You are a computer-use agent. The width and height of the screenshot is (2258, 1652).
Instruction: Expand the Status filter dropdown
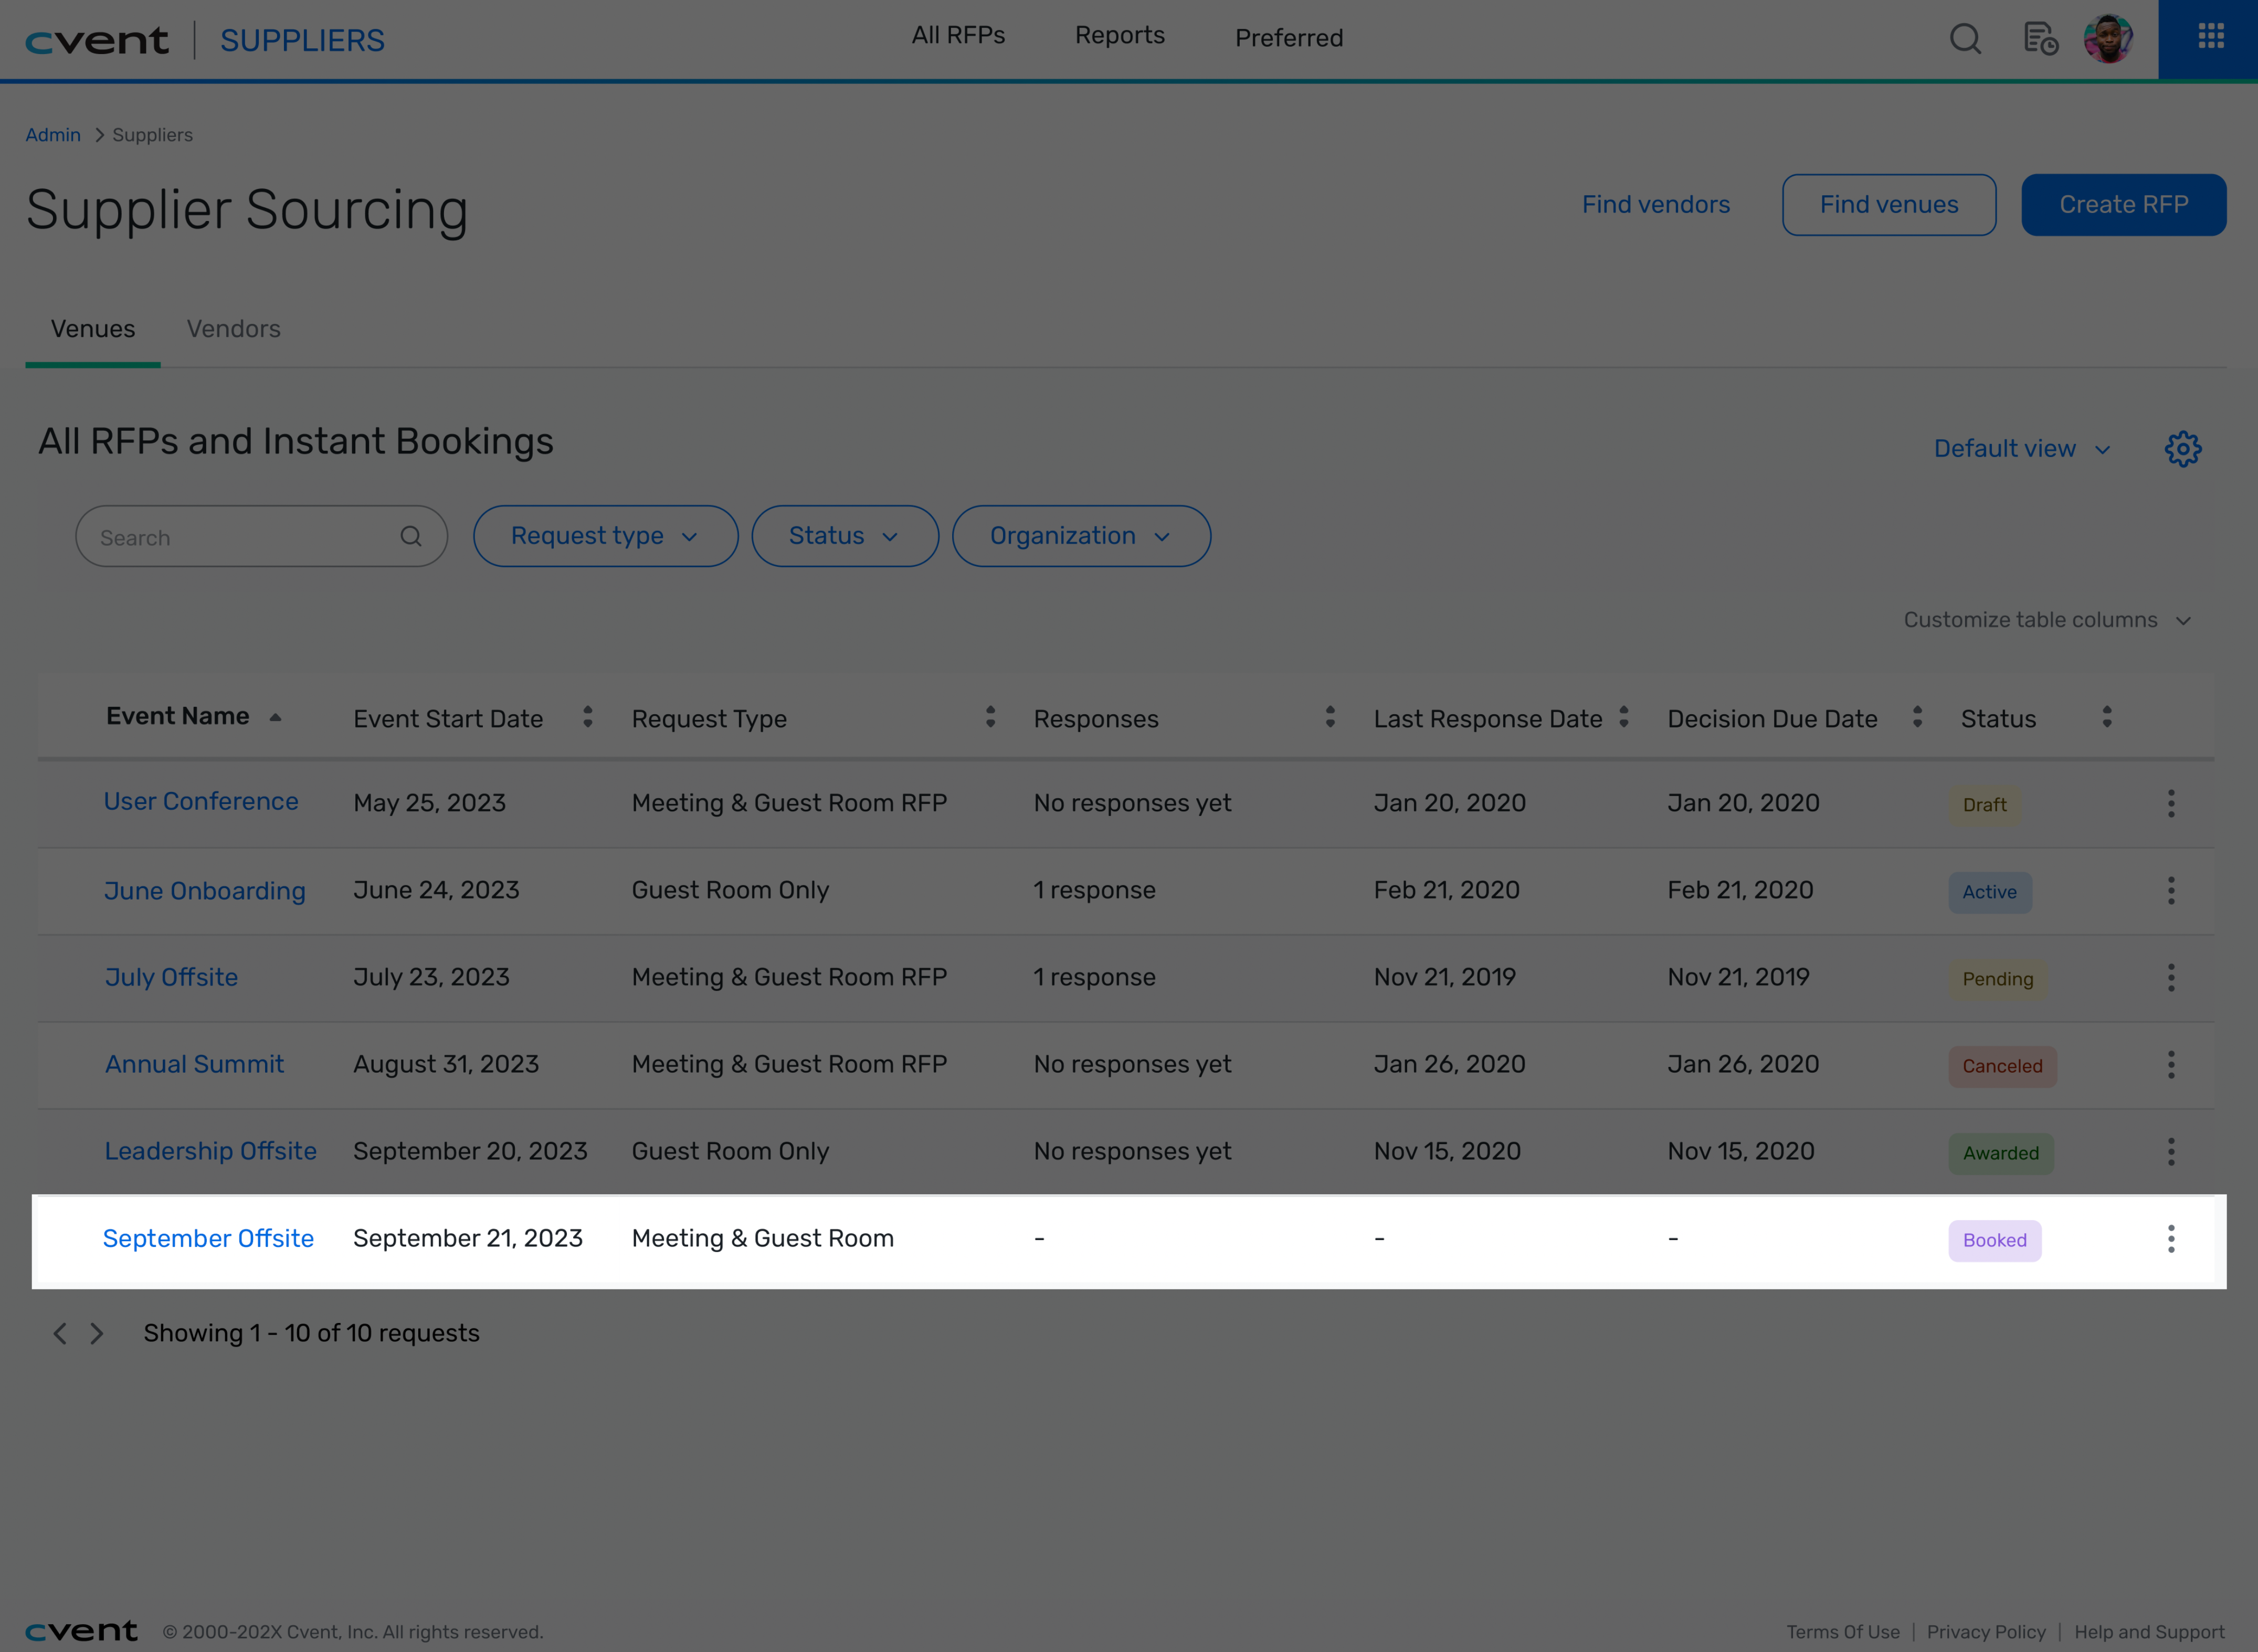[x=845, y=536]
